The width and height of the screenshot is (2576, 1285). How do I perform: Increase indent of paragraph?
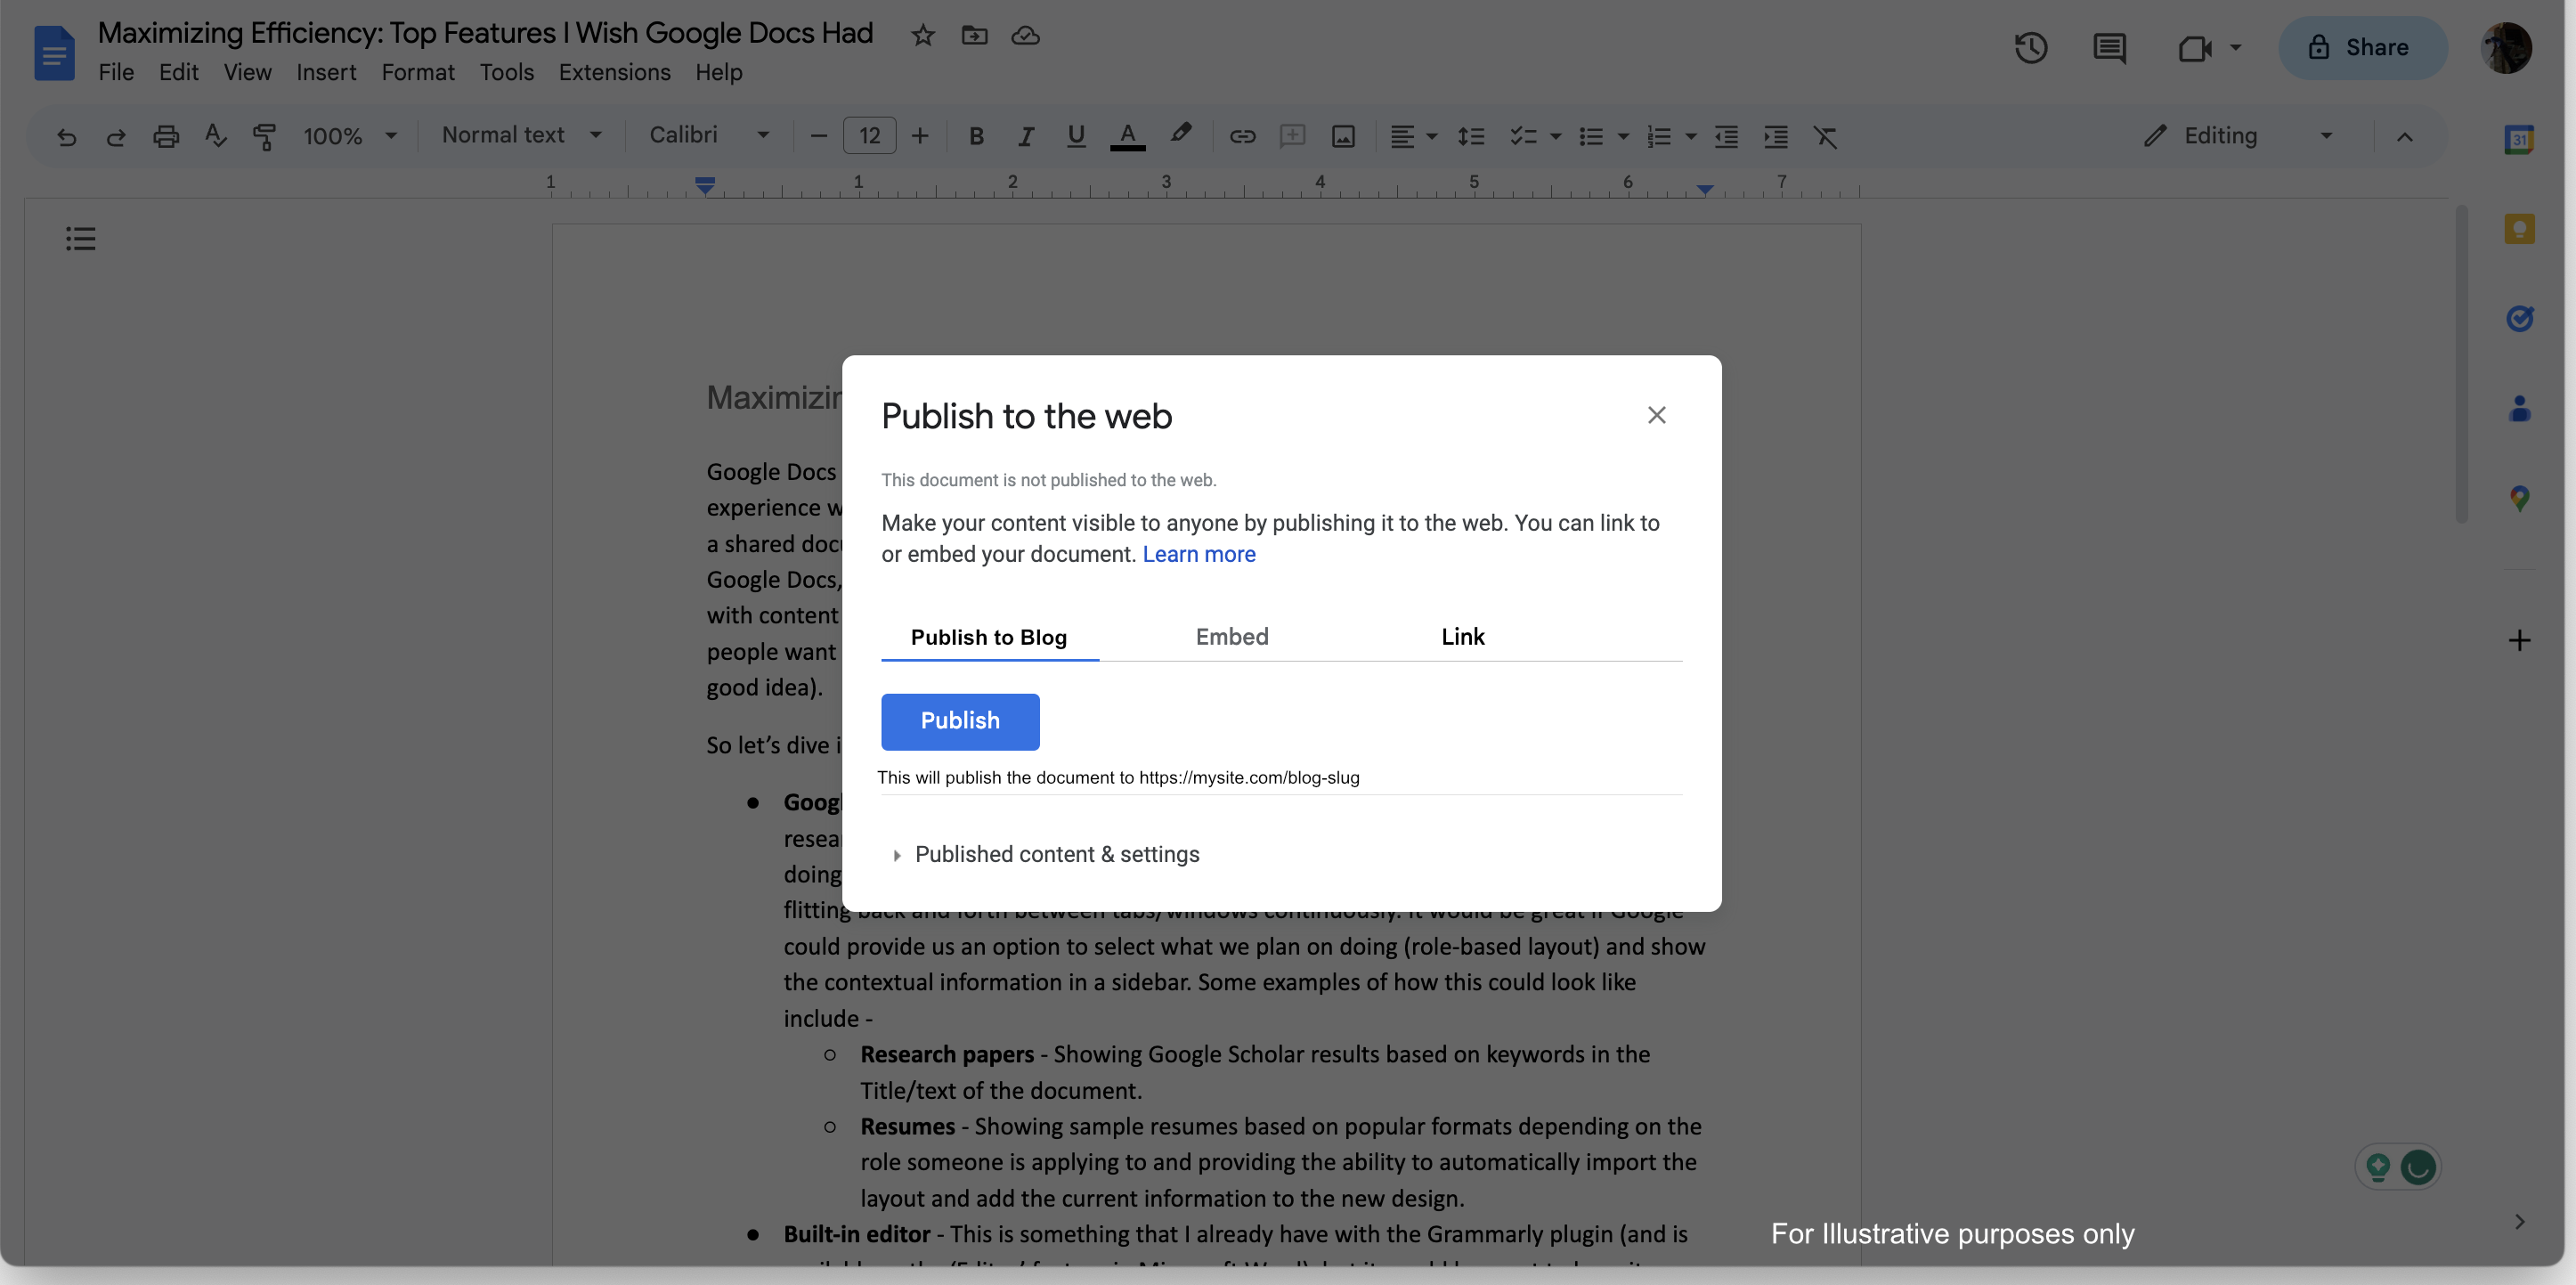coord(1776,136)
